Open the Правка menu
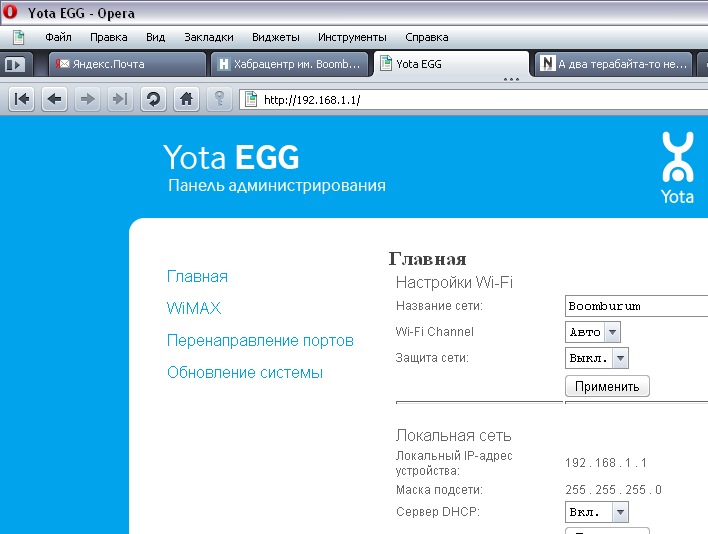The width and height of the screenshot is (708, 534). point(109,37)
